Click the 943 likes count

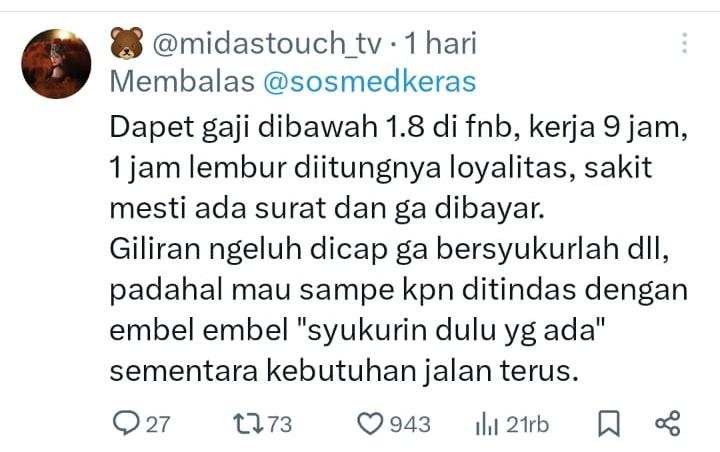point(410,424)
